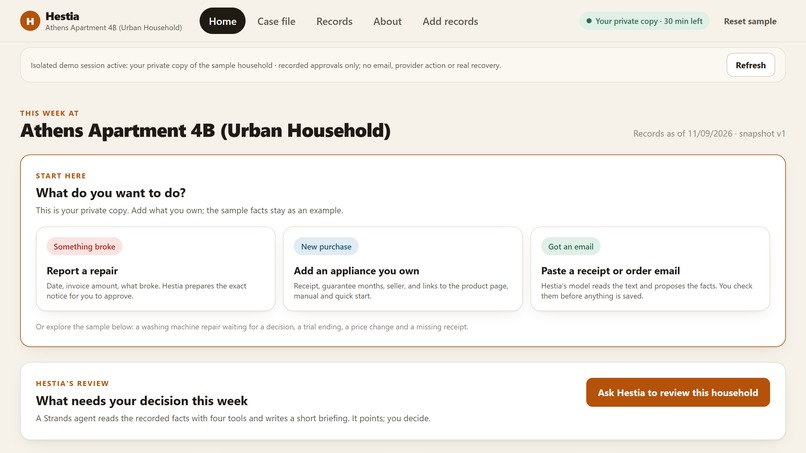Ask Hestia to review this household
Screen dimensions: 806x453
point(678,392)
